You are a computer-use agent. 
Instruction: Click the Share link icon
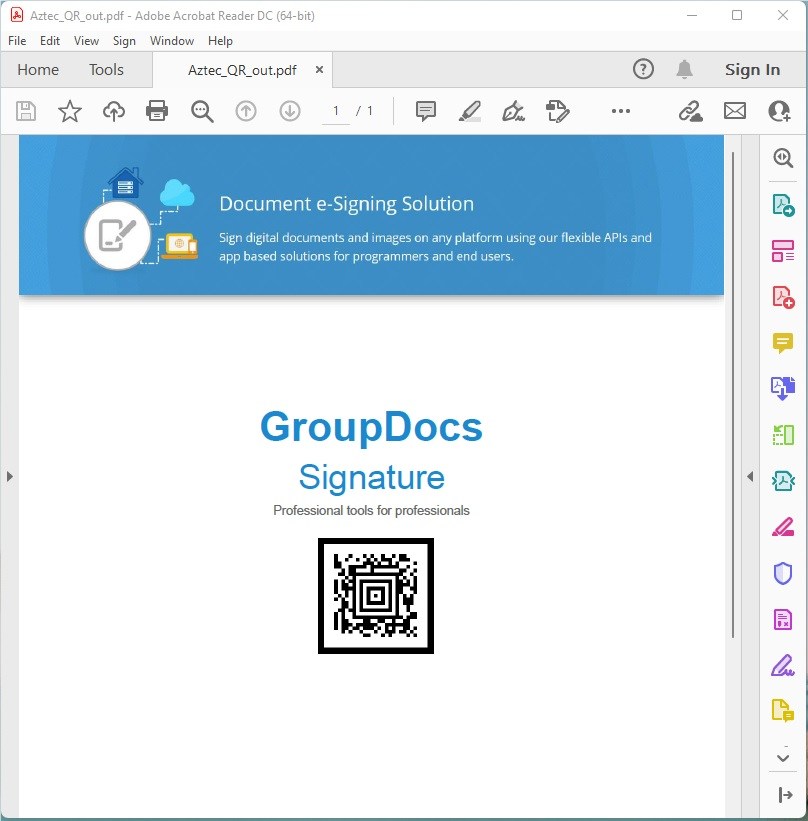[690, 111]
